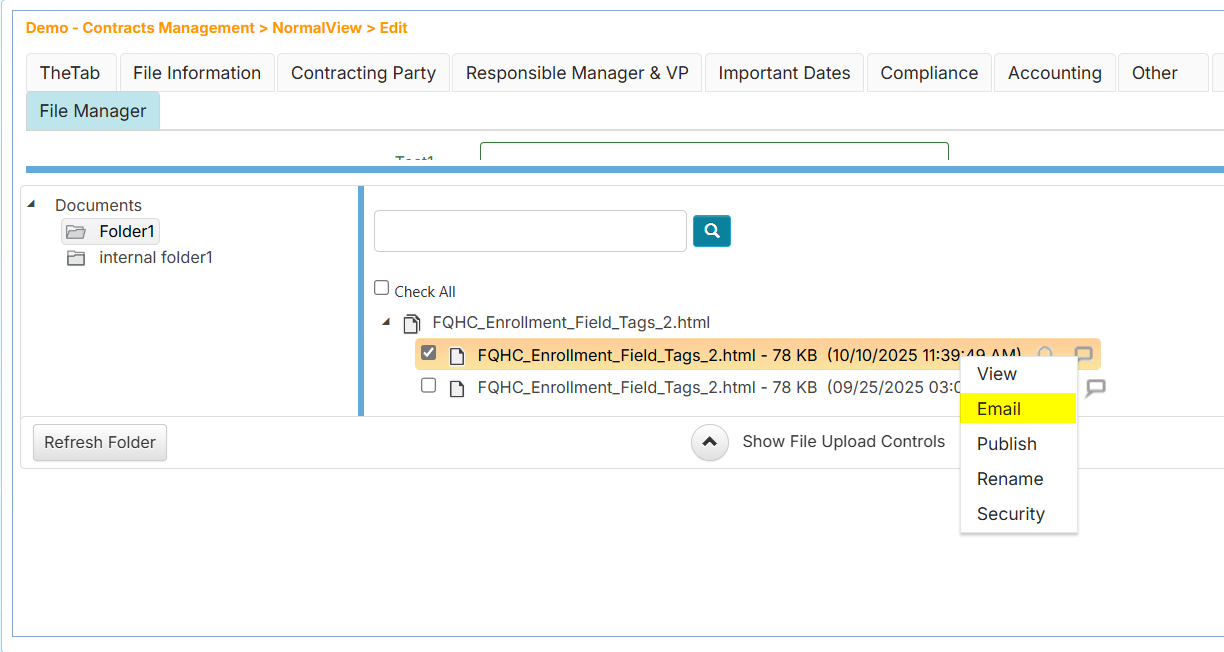Tick the Check All checkbox
Viewport: 1224px width, 652px height.
click(381, 288)
